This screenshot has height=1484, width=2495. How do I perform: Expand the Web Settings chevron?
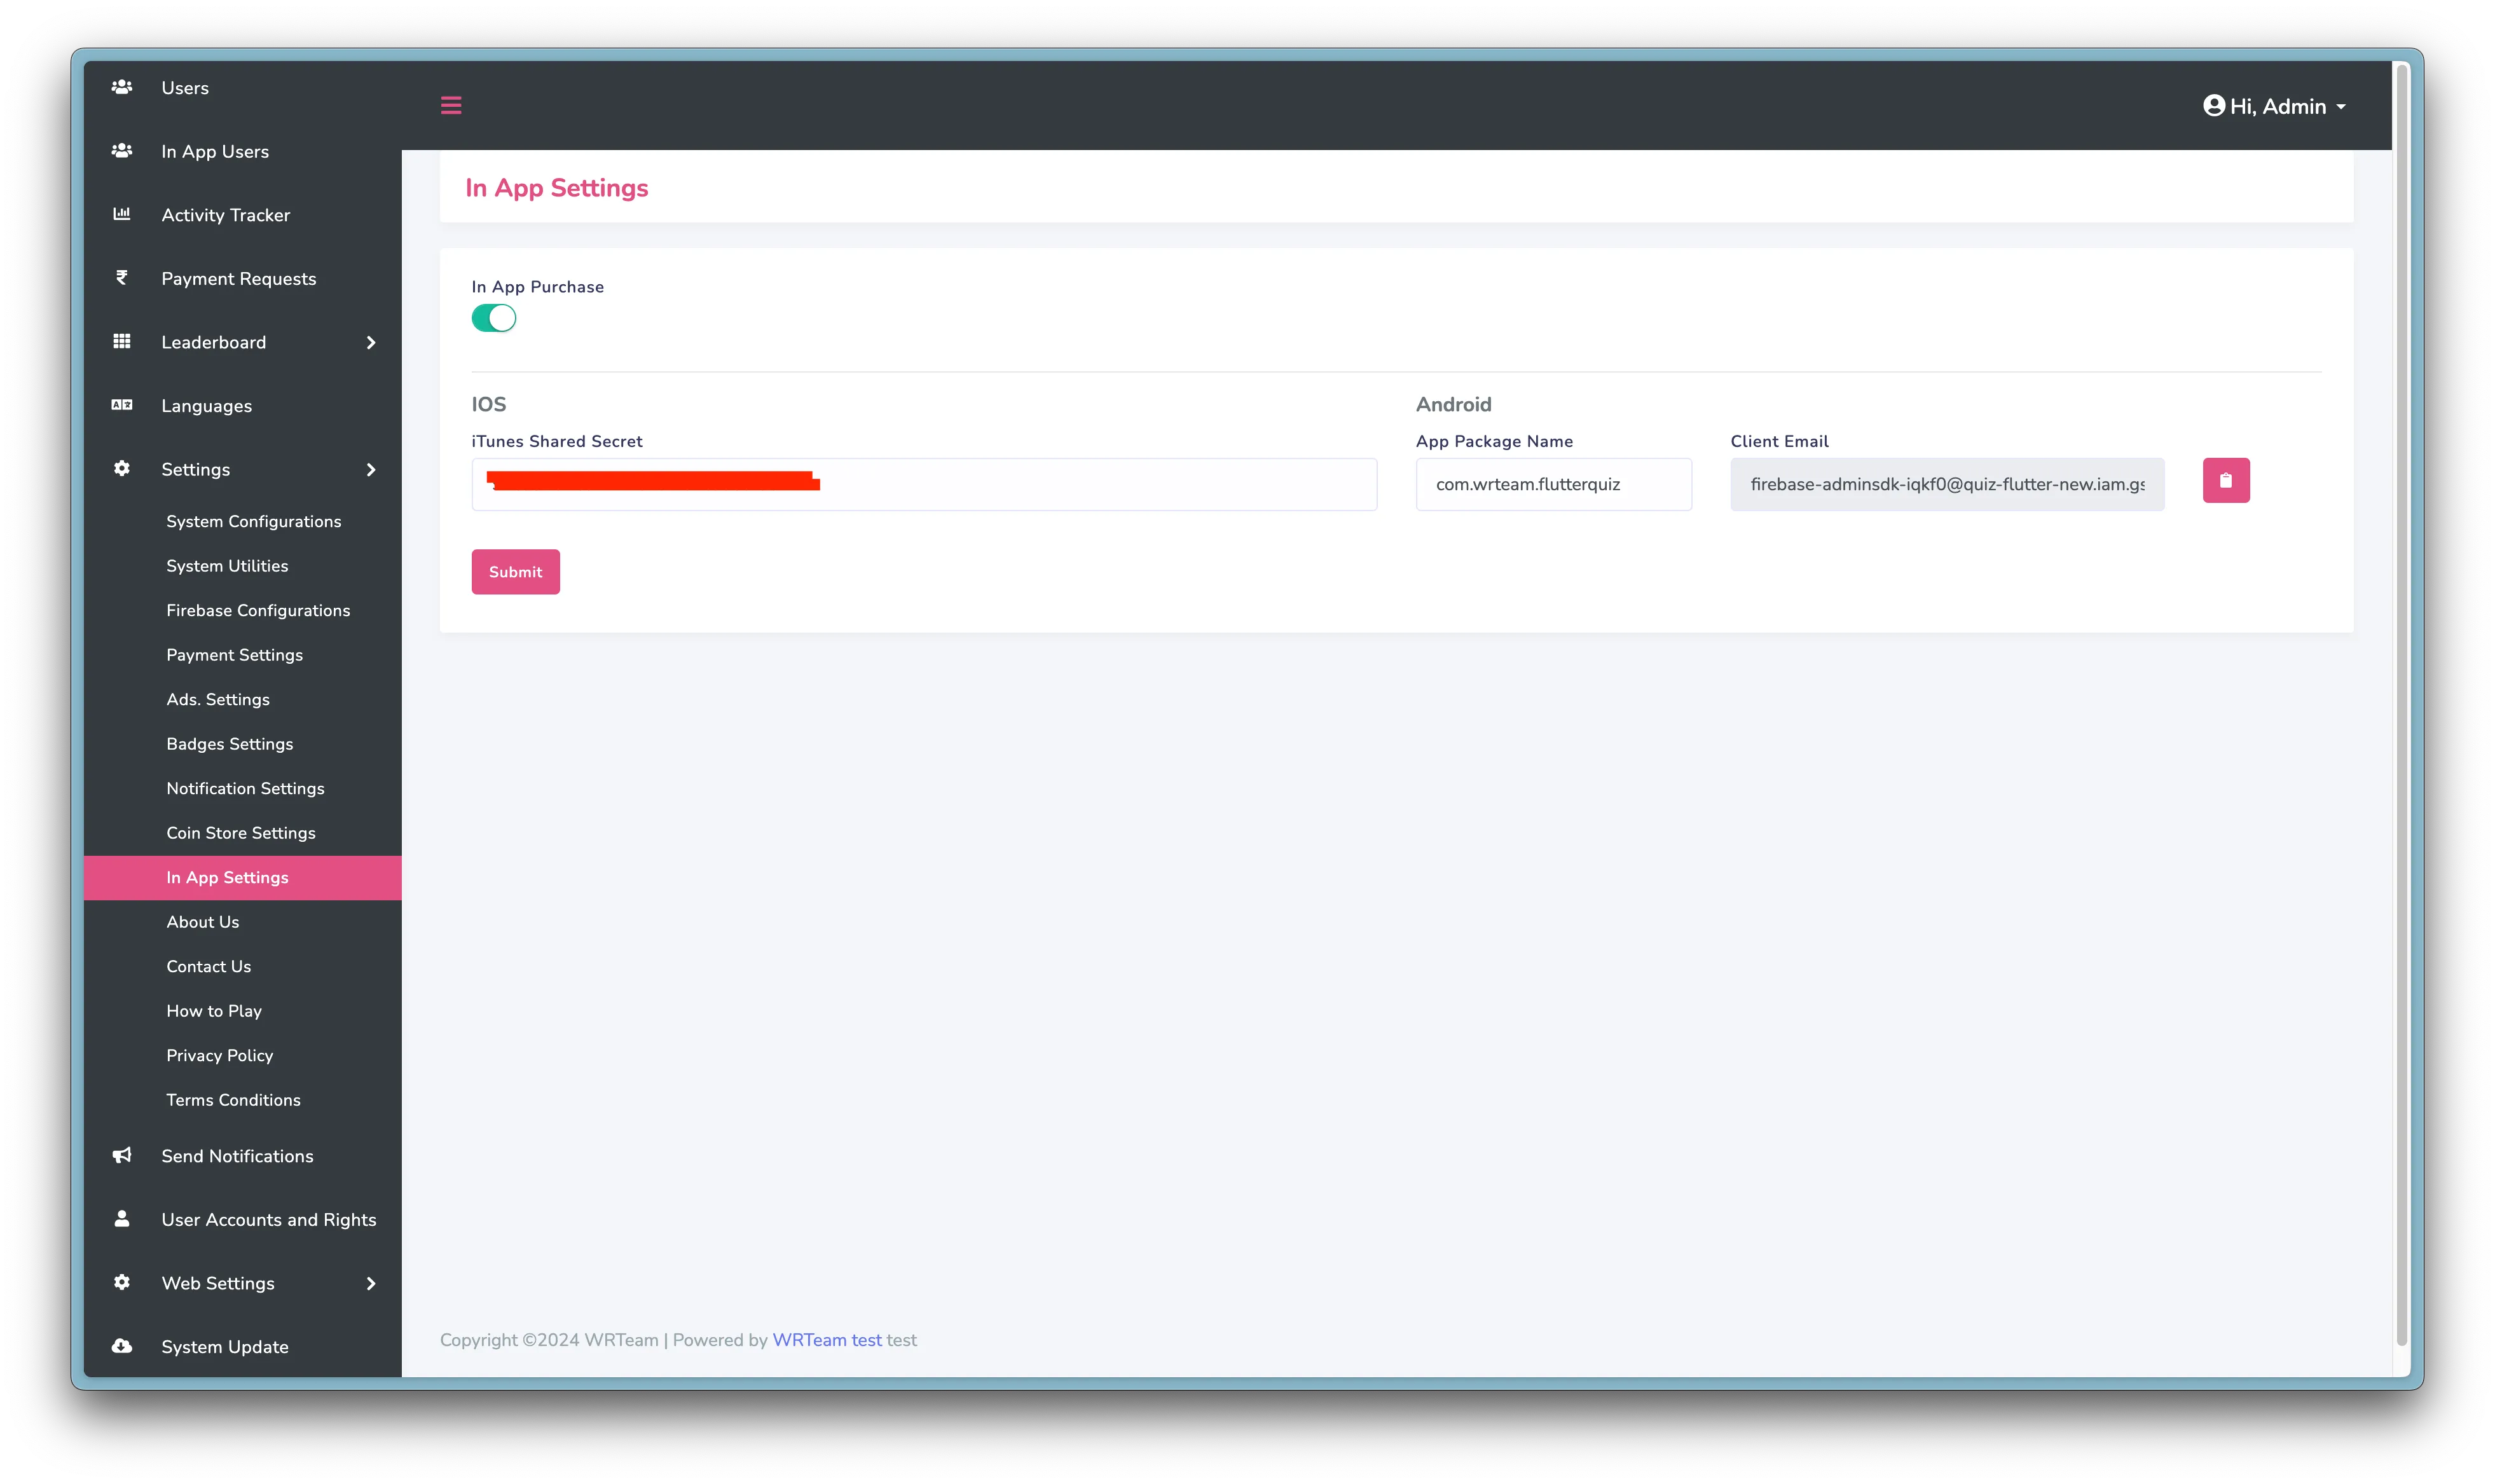coord(371,1283)
